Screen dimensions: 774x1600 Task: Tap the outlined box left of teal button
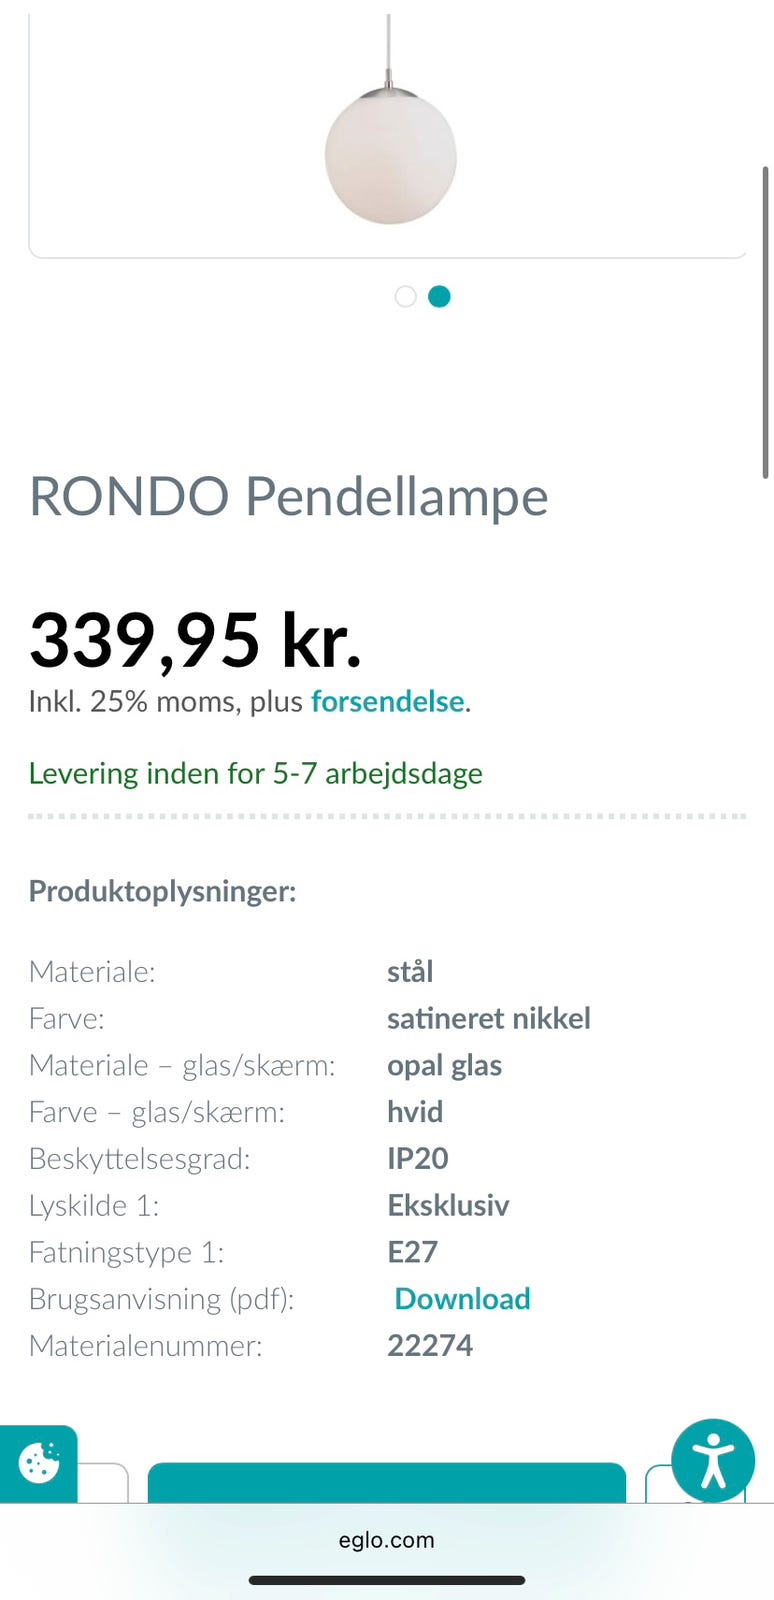coord(104,1483)
